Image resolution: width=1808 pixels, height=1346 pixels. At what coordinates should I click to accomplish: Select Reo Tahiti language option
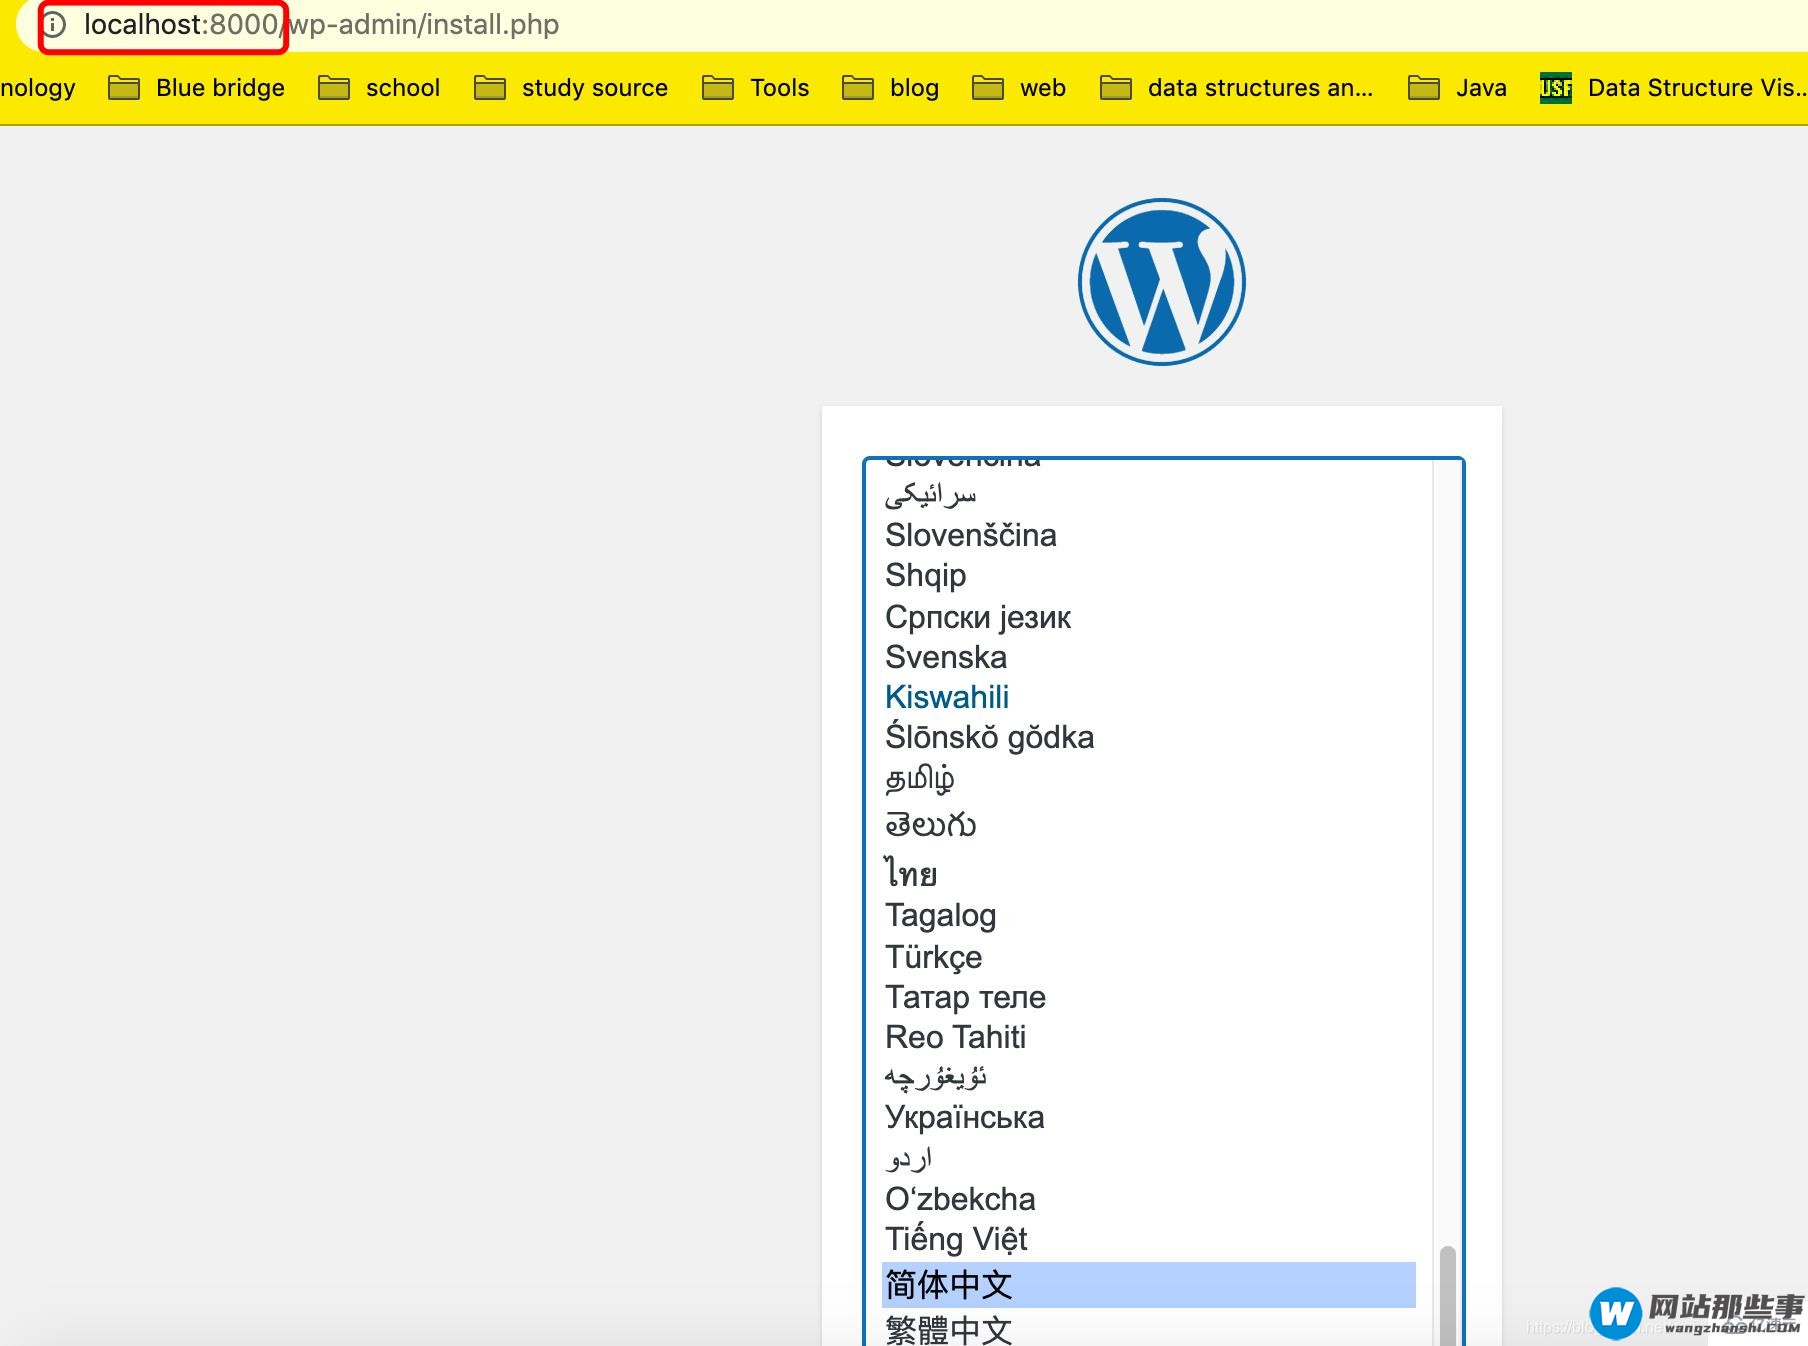(x=1148, y=1037)
